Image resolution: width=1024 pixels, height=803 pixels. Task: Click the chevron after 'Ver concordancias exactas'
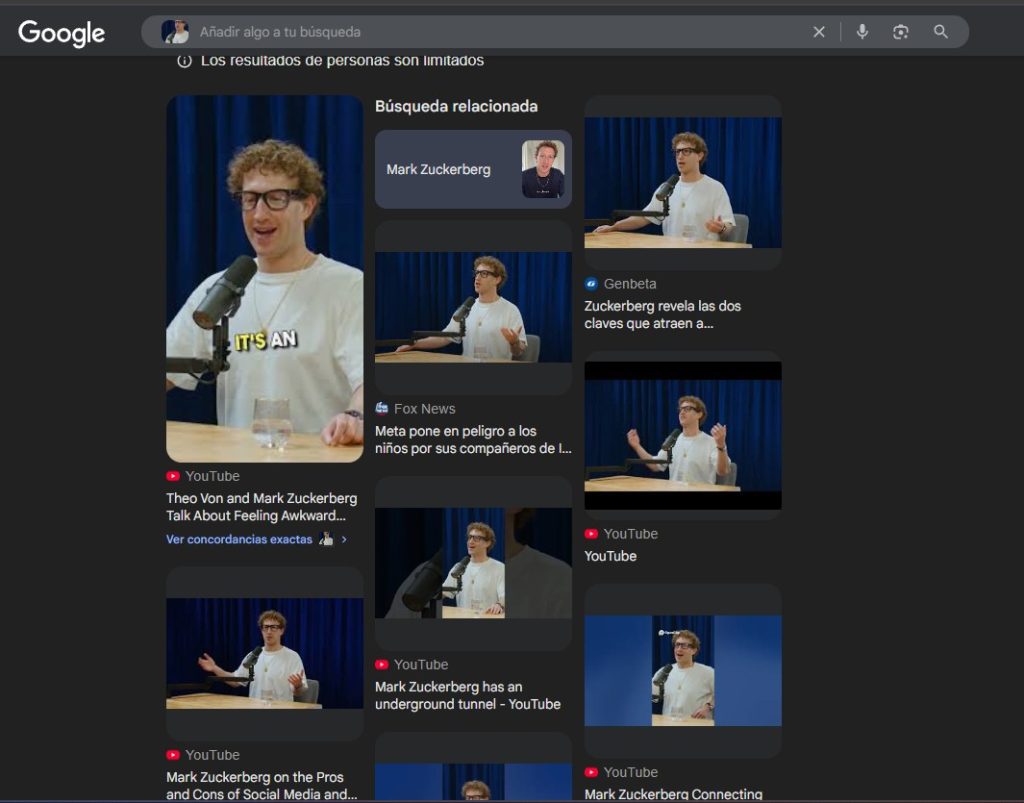344,539
